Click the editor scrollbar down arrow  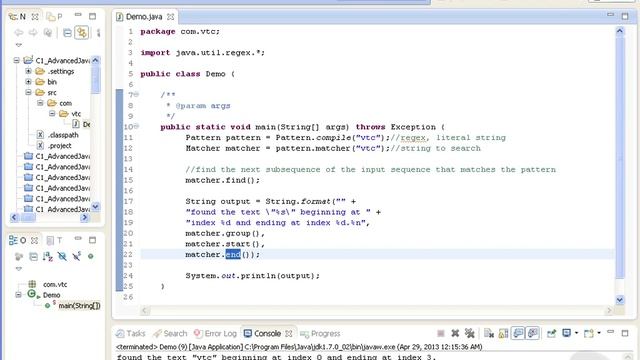620,300
